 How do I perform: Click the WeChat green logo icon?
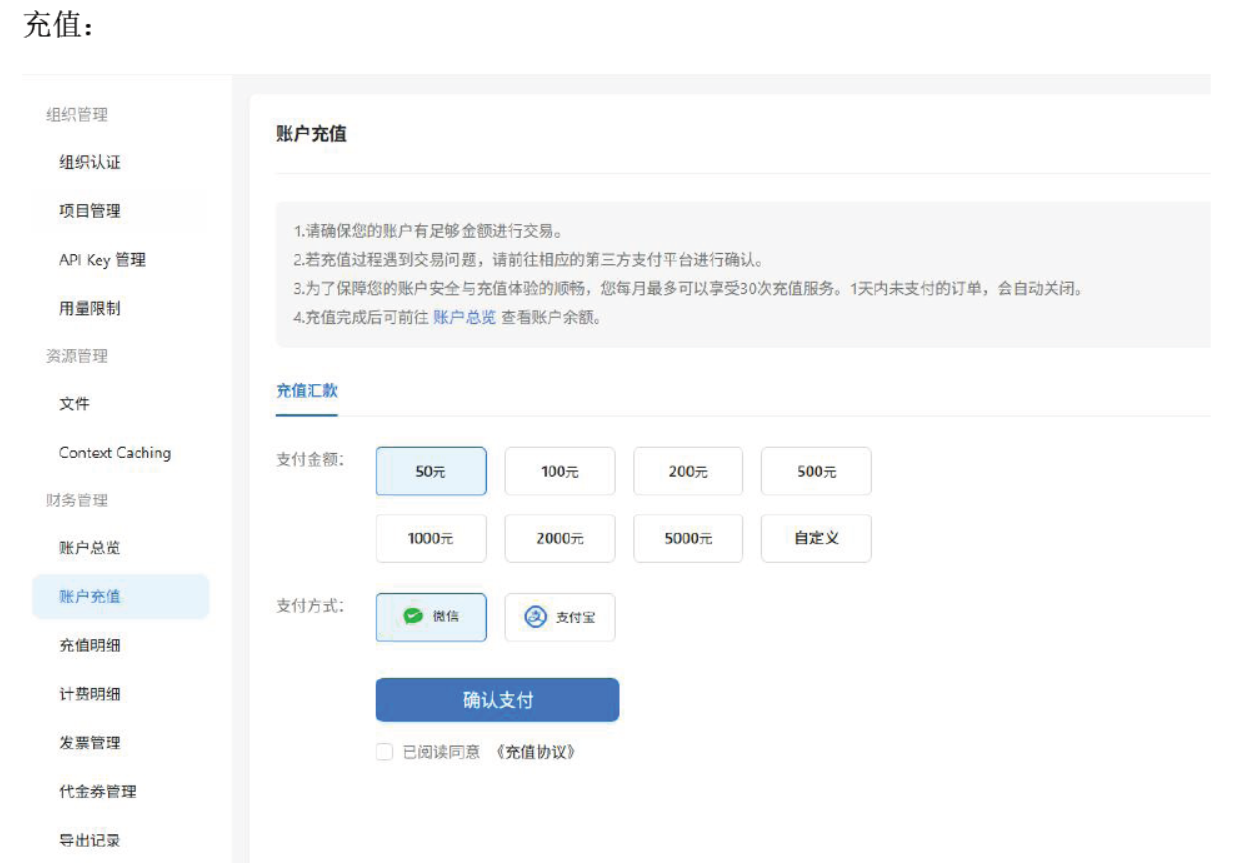[412, 616]
